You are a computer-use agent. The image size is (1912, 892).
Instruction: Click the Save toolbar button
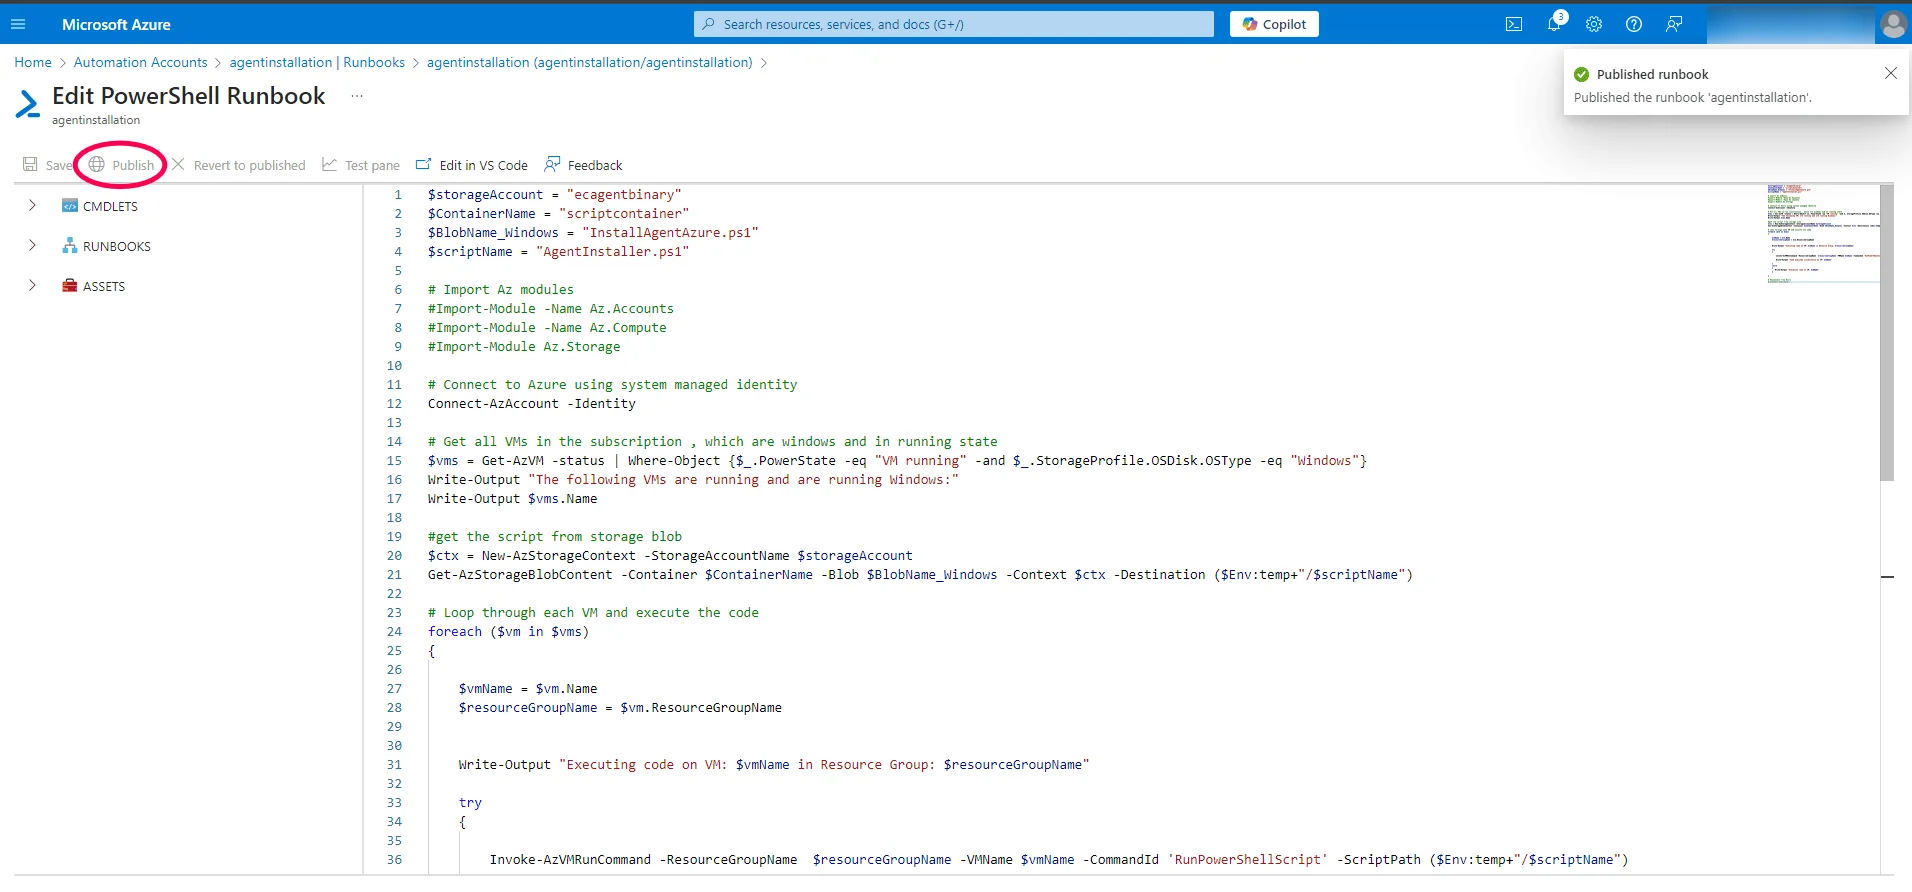click(x=47, y=165)
